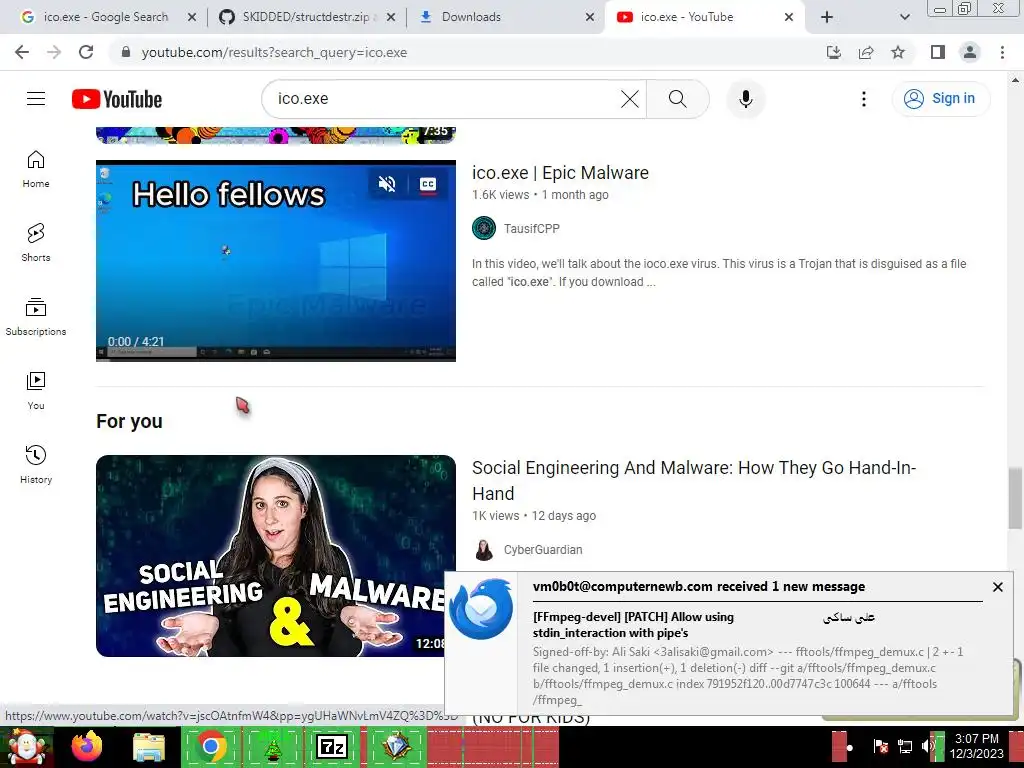Open YouTube guide hamburger menu
The width and height of the screenshot is (1024, 768).
tap(36, 99)
